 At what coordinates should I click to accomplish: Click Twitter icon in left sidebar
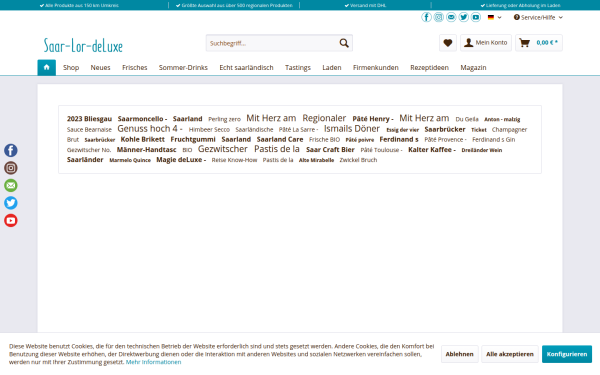[11, 203]
